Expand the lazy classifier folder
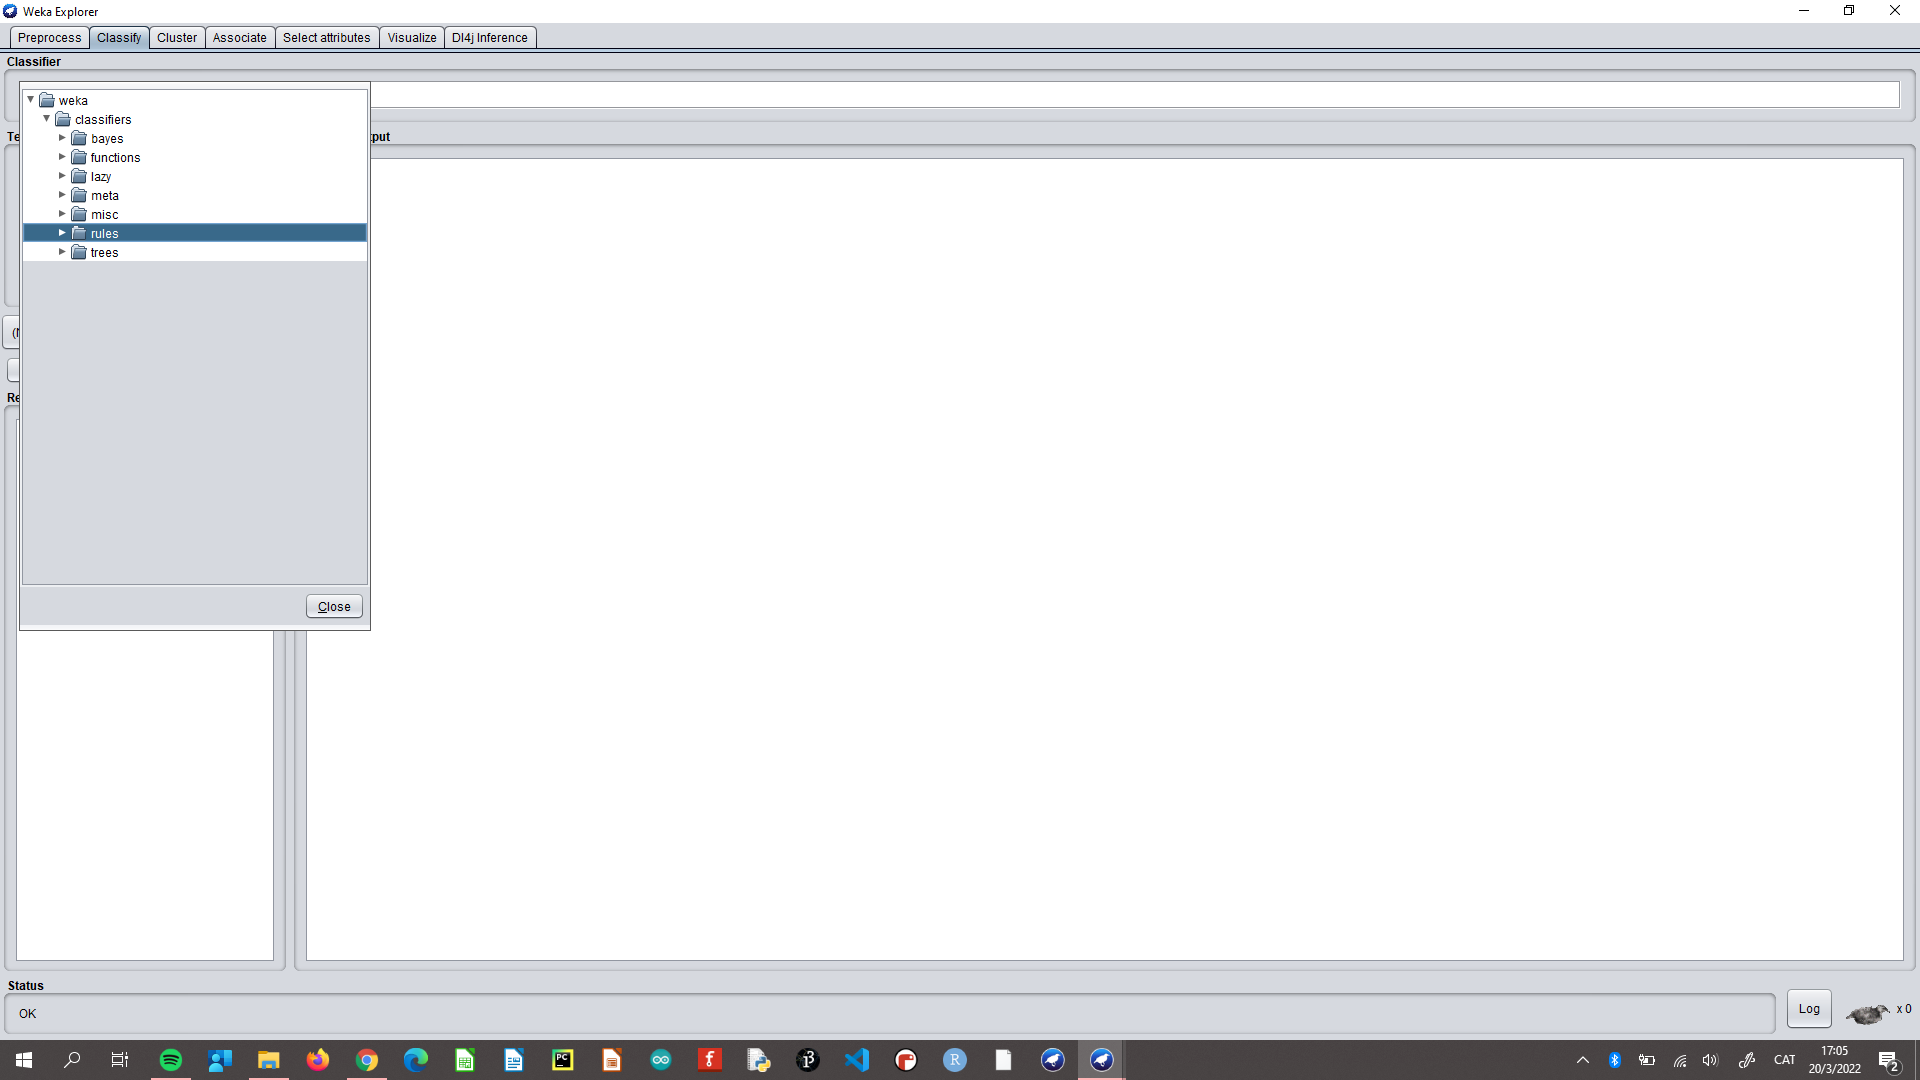This screenshot has height=1080, width=1920. (62, 177)
